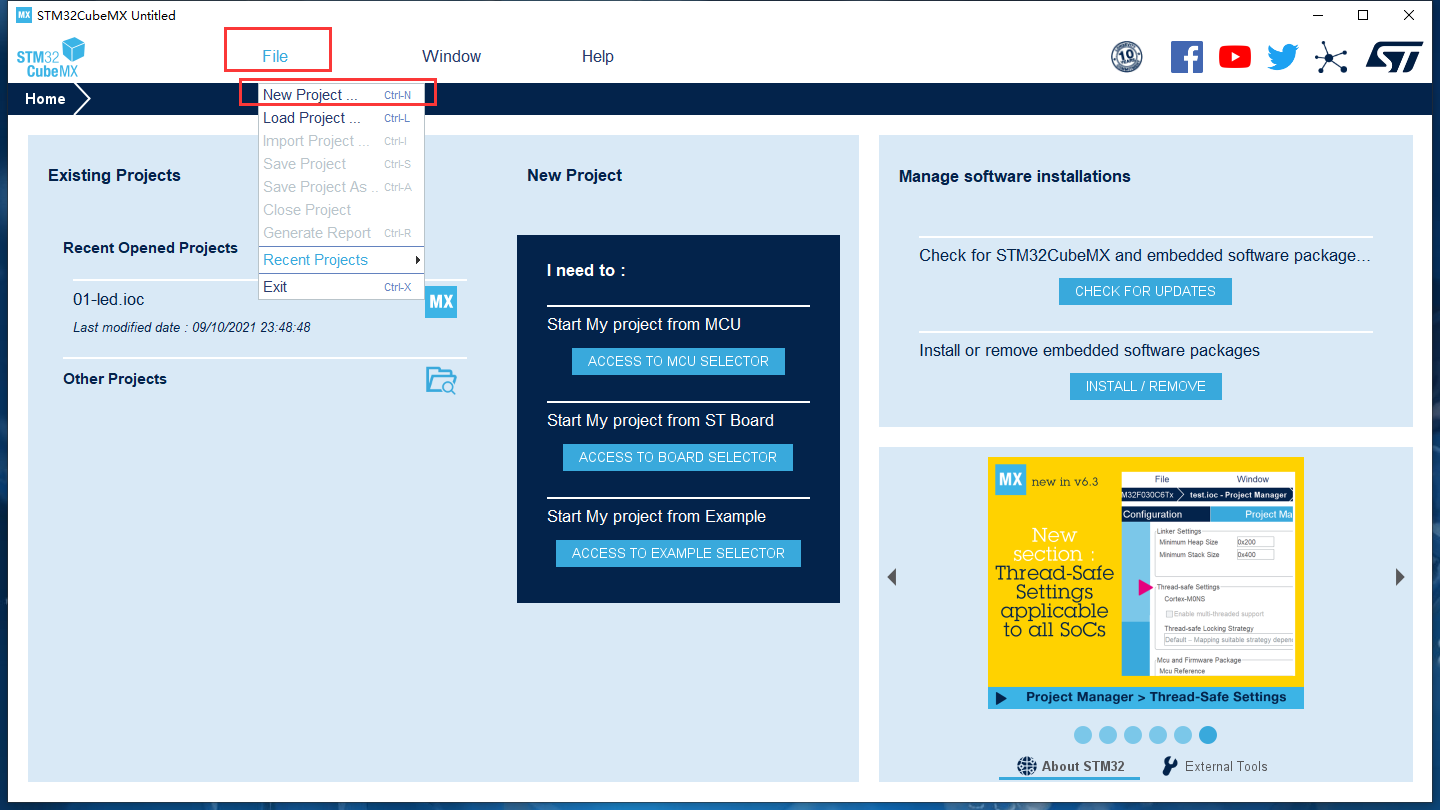Open the Help menu
The width and height of the screenshot is (1440, 810).
point(598,57)
